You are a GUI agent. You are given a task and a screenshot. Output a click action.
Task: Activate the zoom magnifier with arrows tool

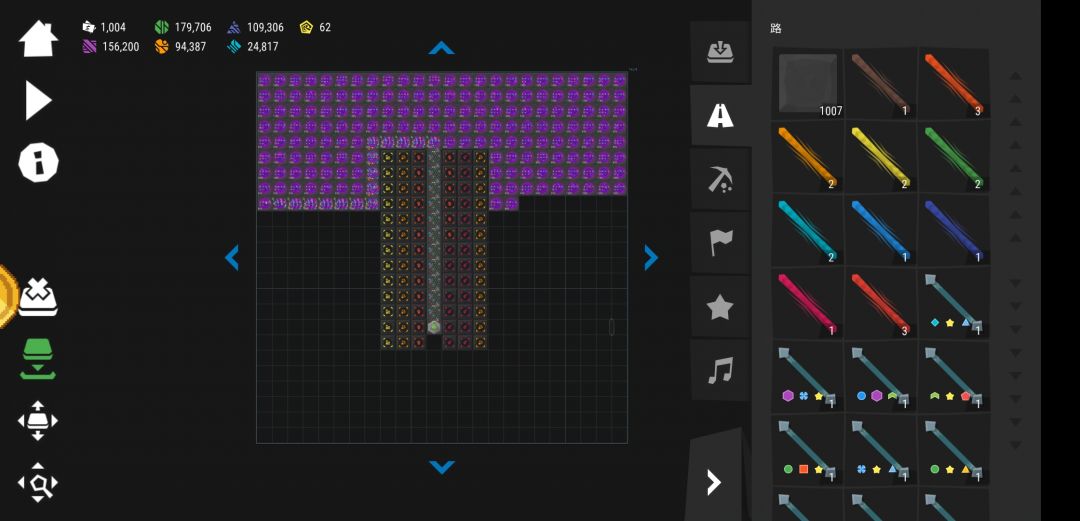[39, 482]
